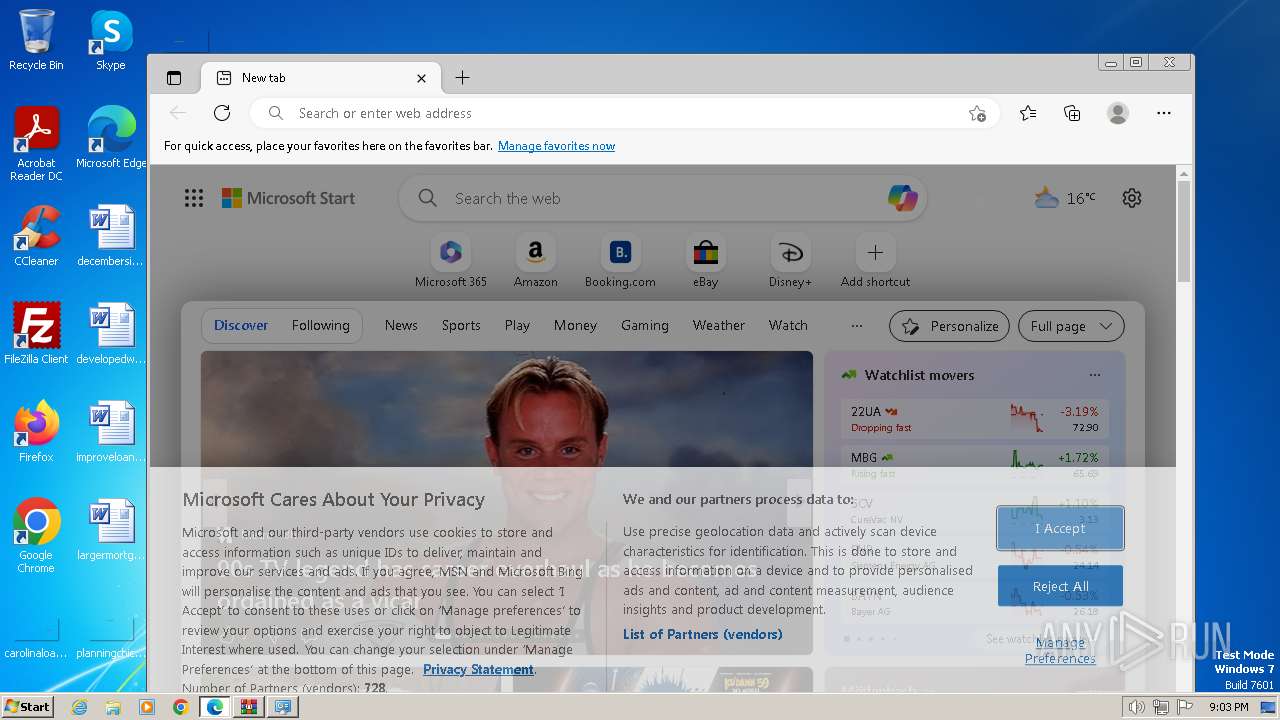The image size is (1280, 720).
Task: Open the Collections icon
Action: tap(1072, 113)
